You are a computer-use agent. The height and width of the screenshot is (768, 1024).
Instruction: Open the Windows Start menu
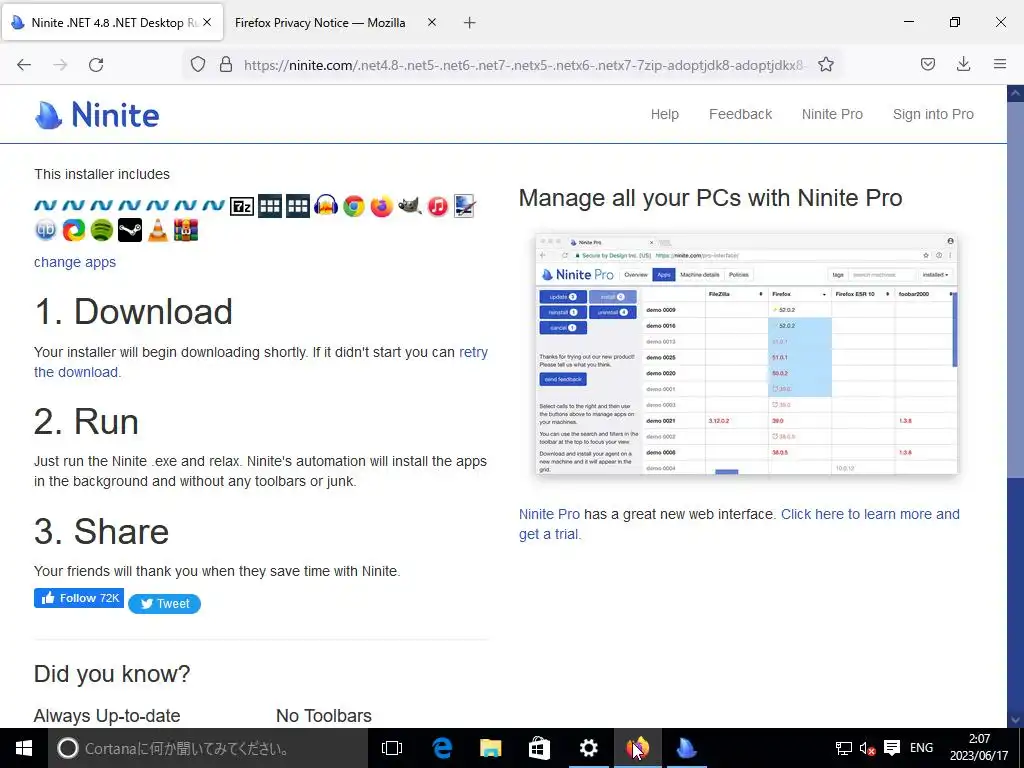click(24, 748)
